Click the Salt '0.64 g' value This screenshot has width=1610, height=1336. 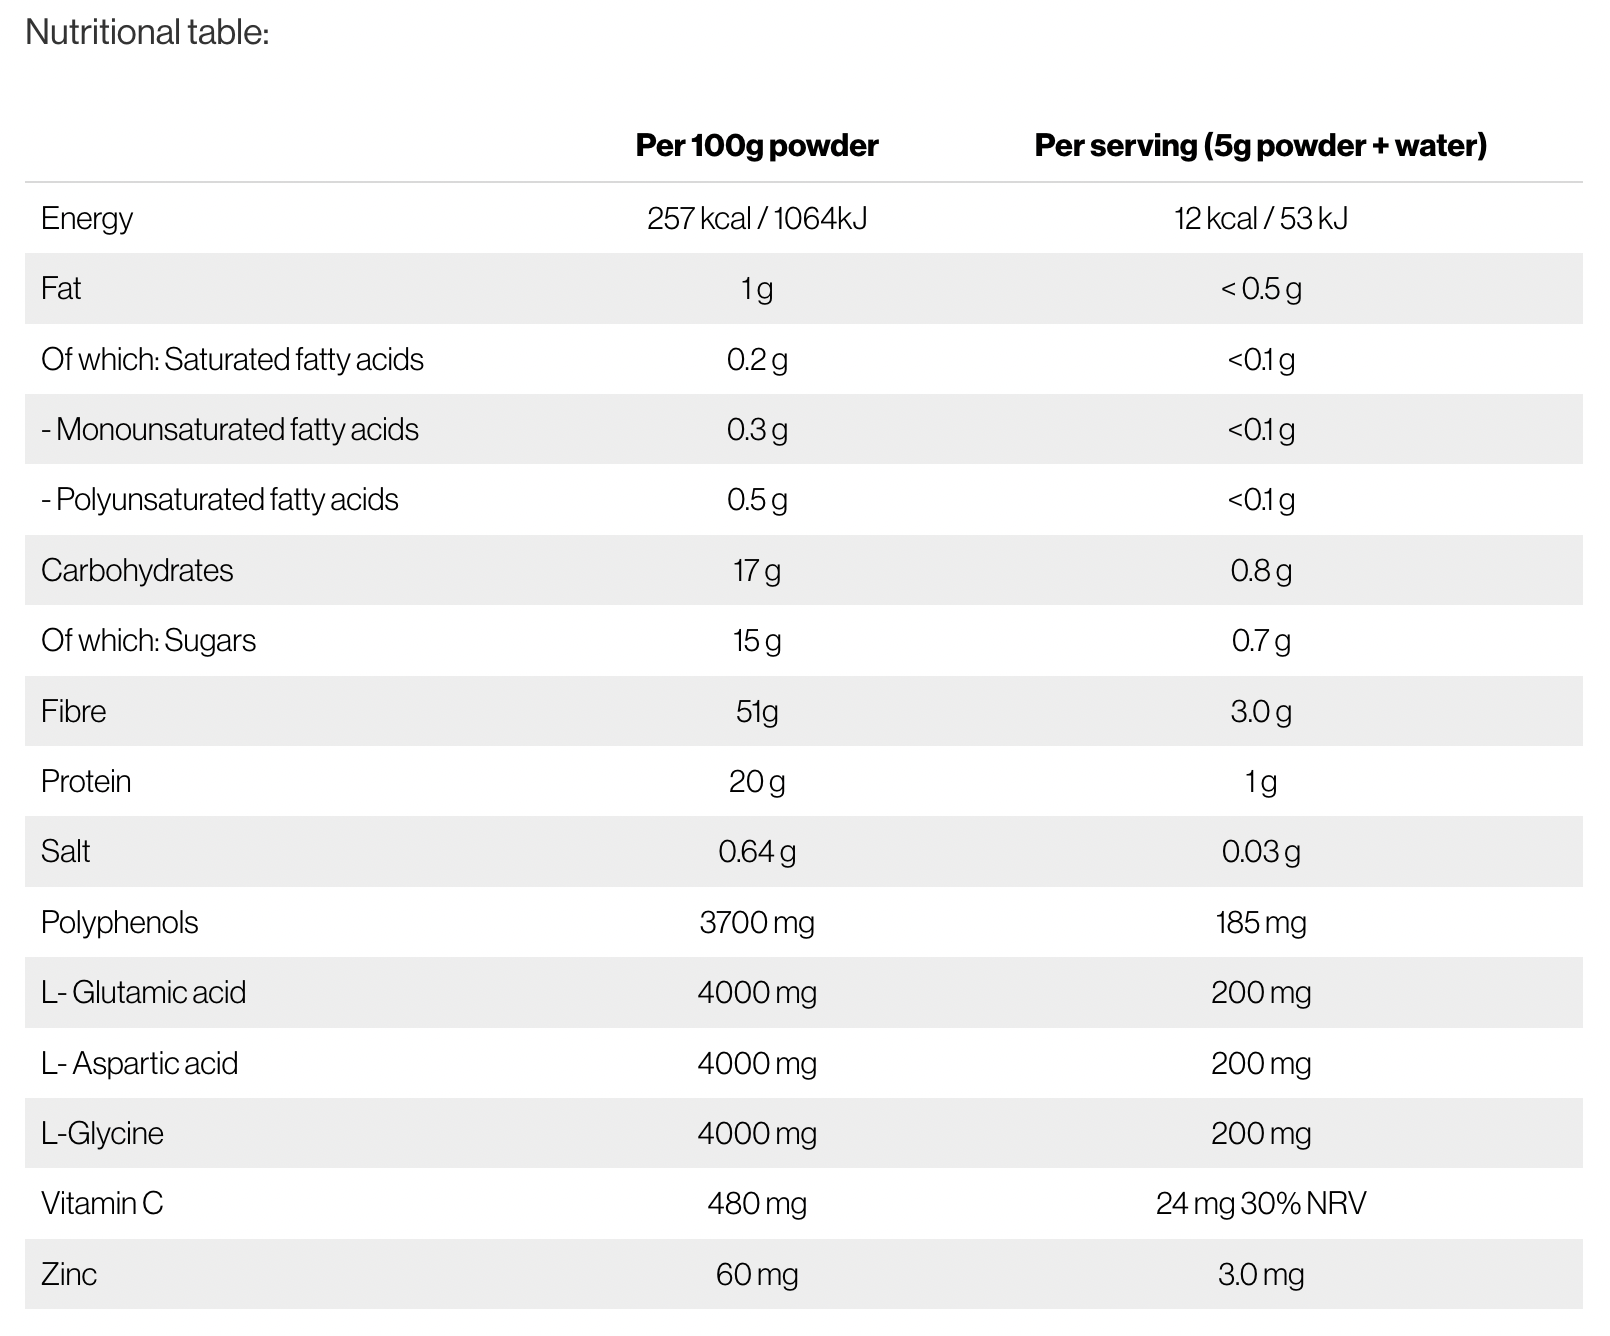(x=757, y=851)
